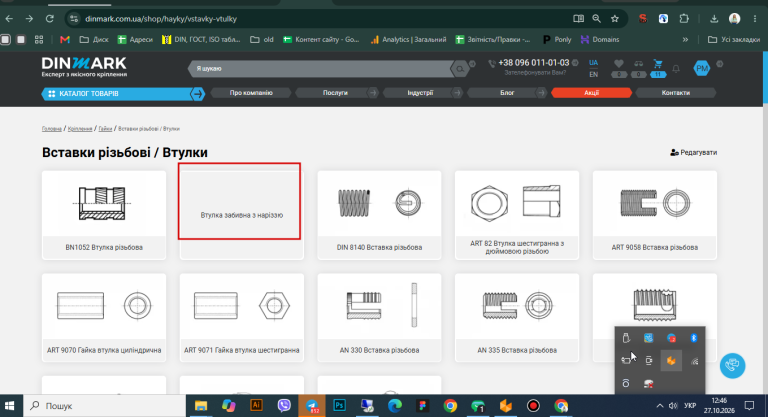
Task: Select the UA language option
Action: pyautogui.click(x=593, y=63)
